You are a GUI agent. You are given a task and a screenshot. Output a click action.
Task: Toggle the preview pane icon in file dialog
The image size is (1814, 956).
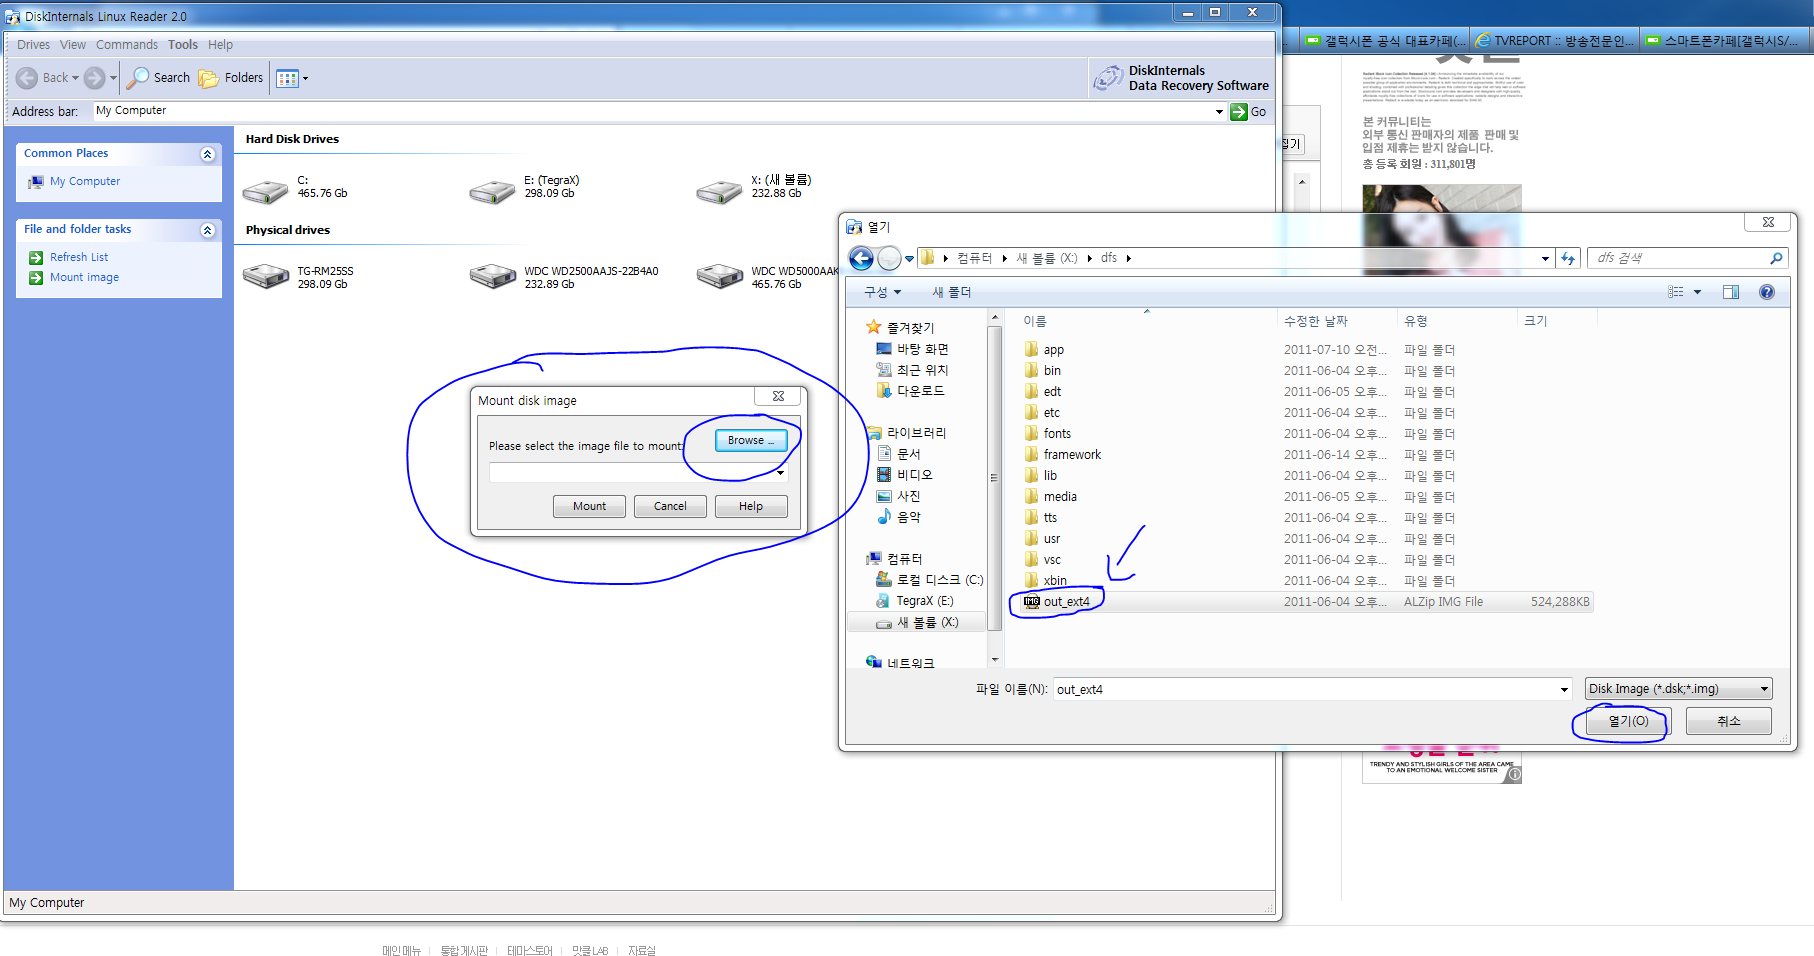(1731, 292)
